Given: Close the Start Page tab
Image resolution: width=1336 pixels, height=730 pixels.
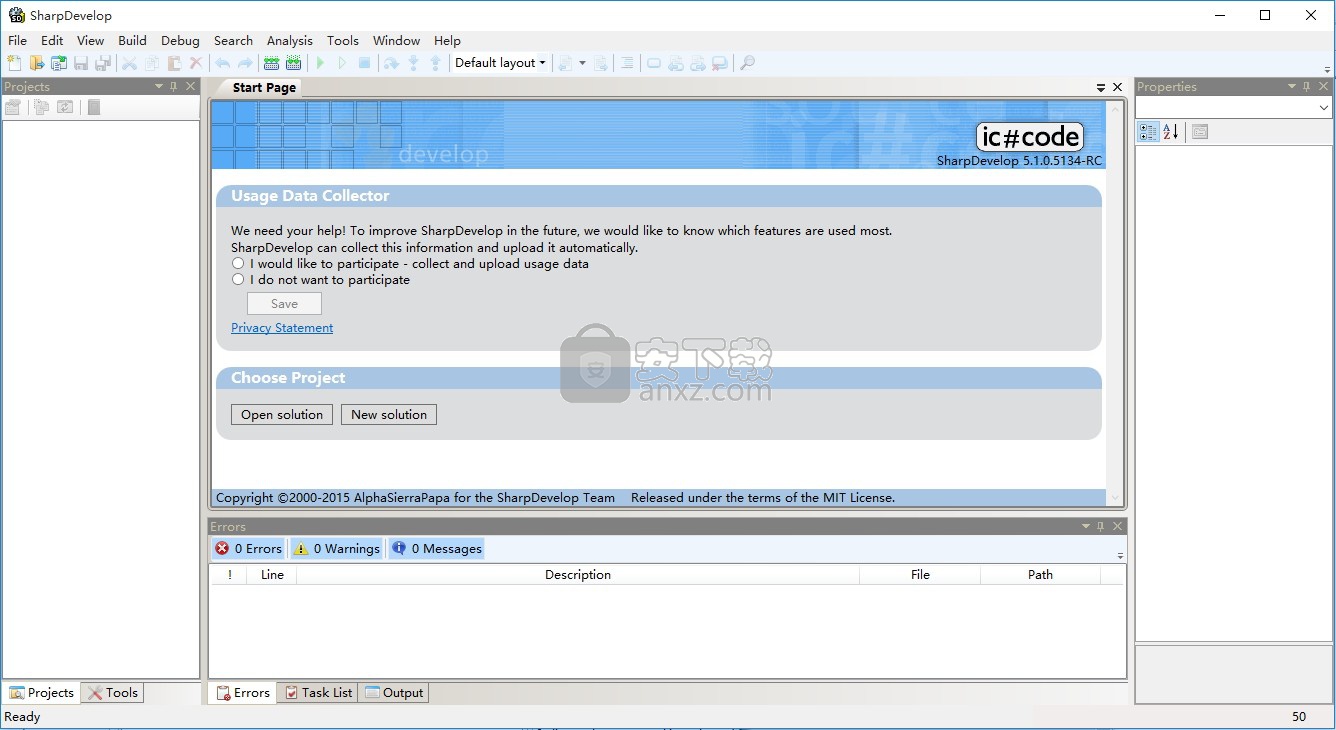Looking at the screenshot, I should [1118, 88].
